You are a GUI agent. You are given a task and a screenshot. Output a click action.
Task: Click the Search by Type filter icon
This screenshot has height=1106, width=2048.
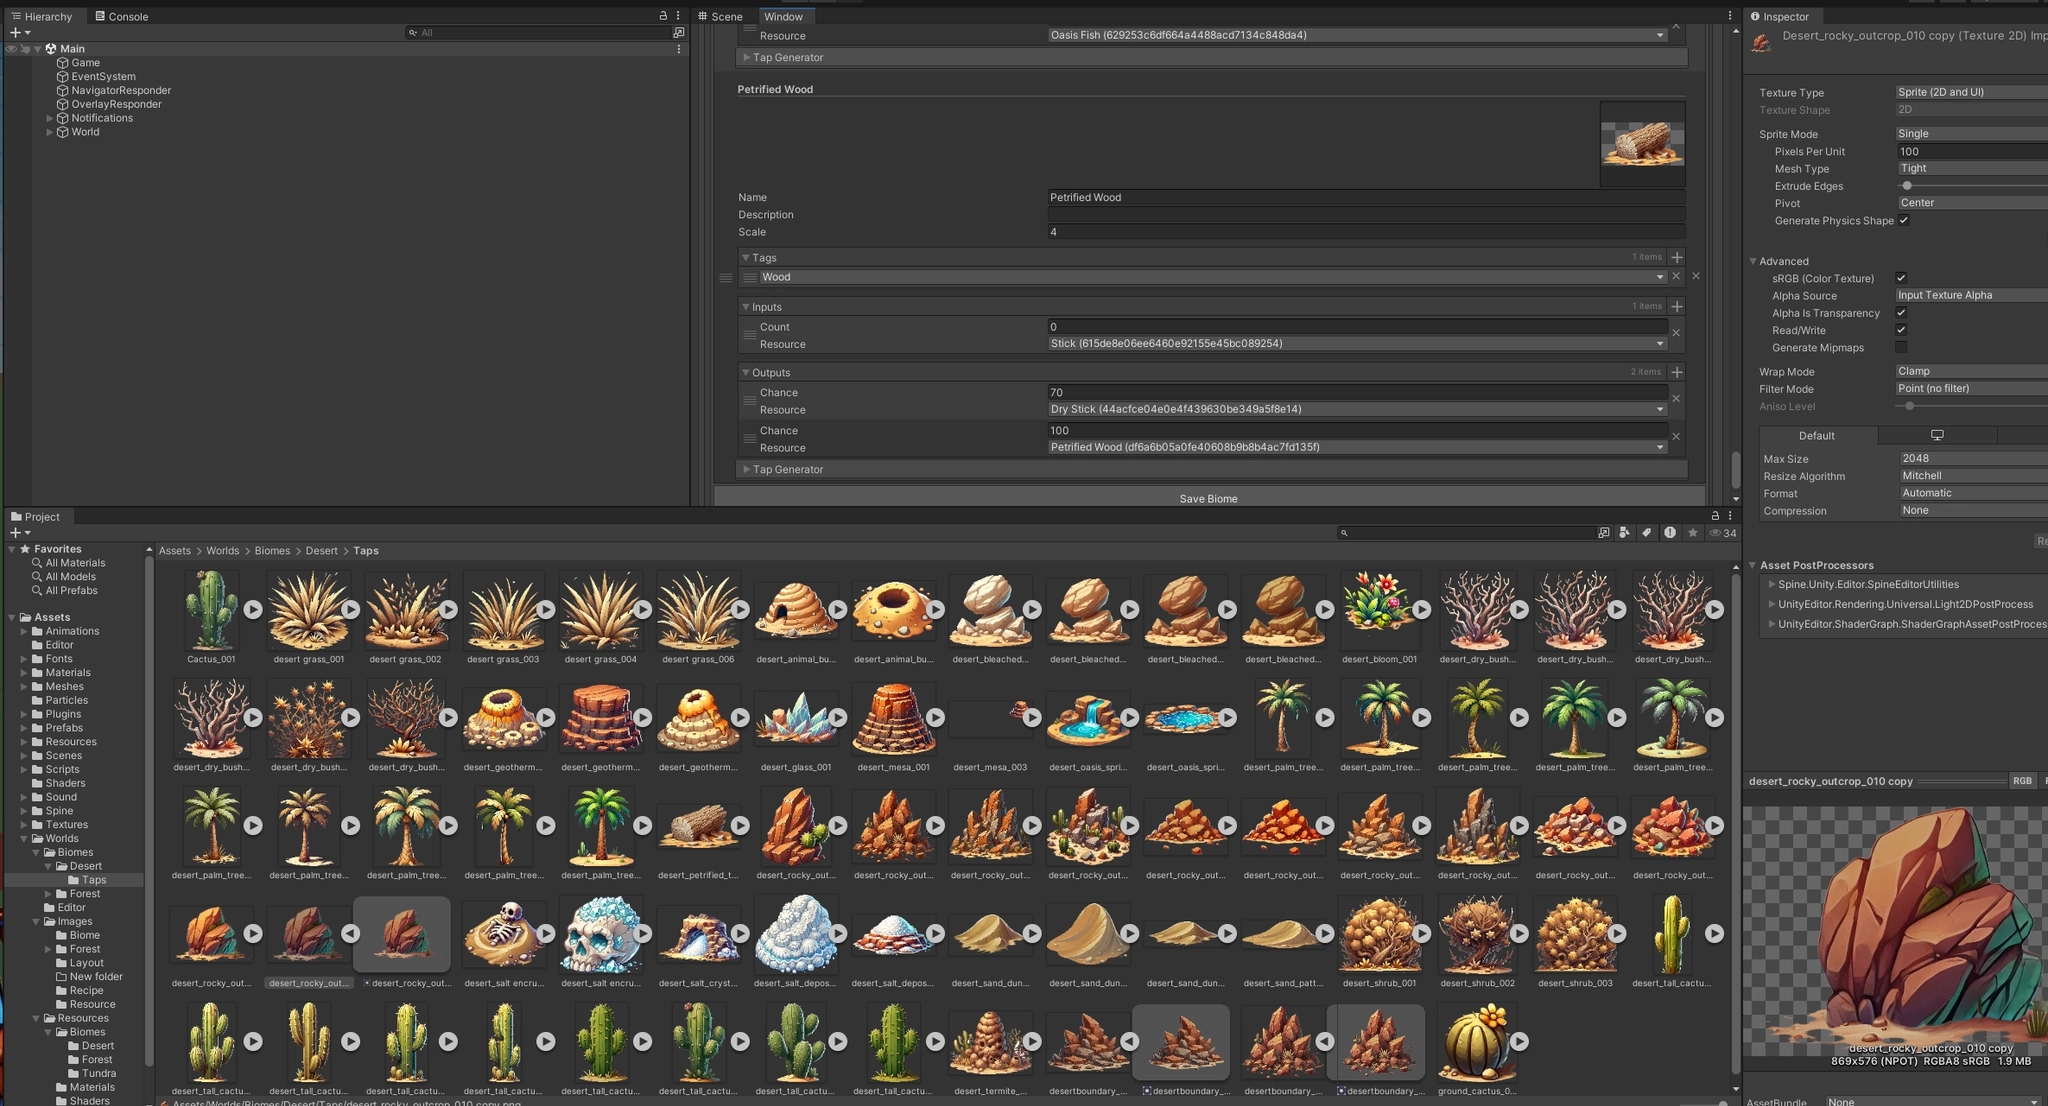[x=1624, y=533]
